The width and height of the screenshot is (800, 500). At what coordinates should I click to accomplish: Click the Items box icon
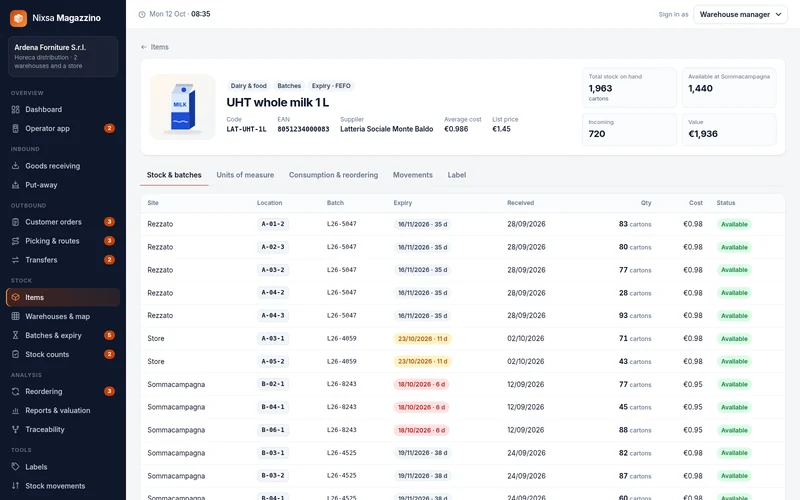pyautogui.click(x=15, y=297)
